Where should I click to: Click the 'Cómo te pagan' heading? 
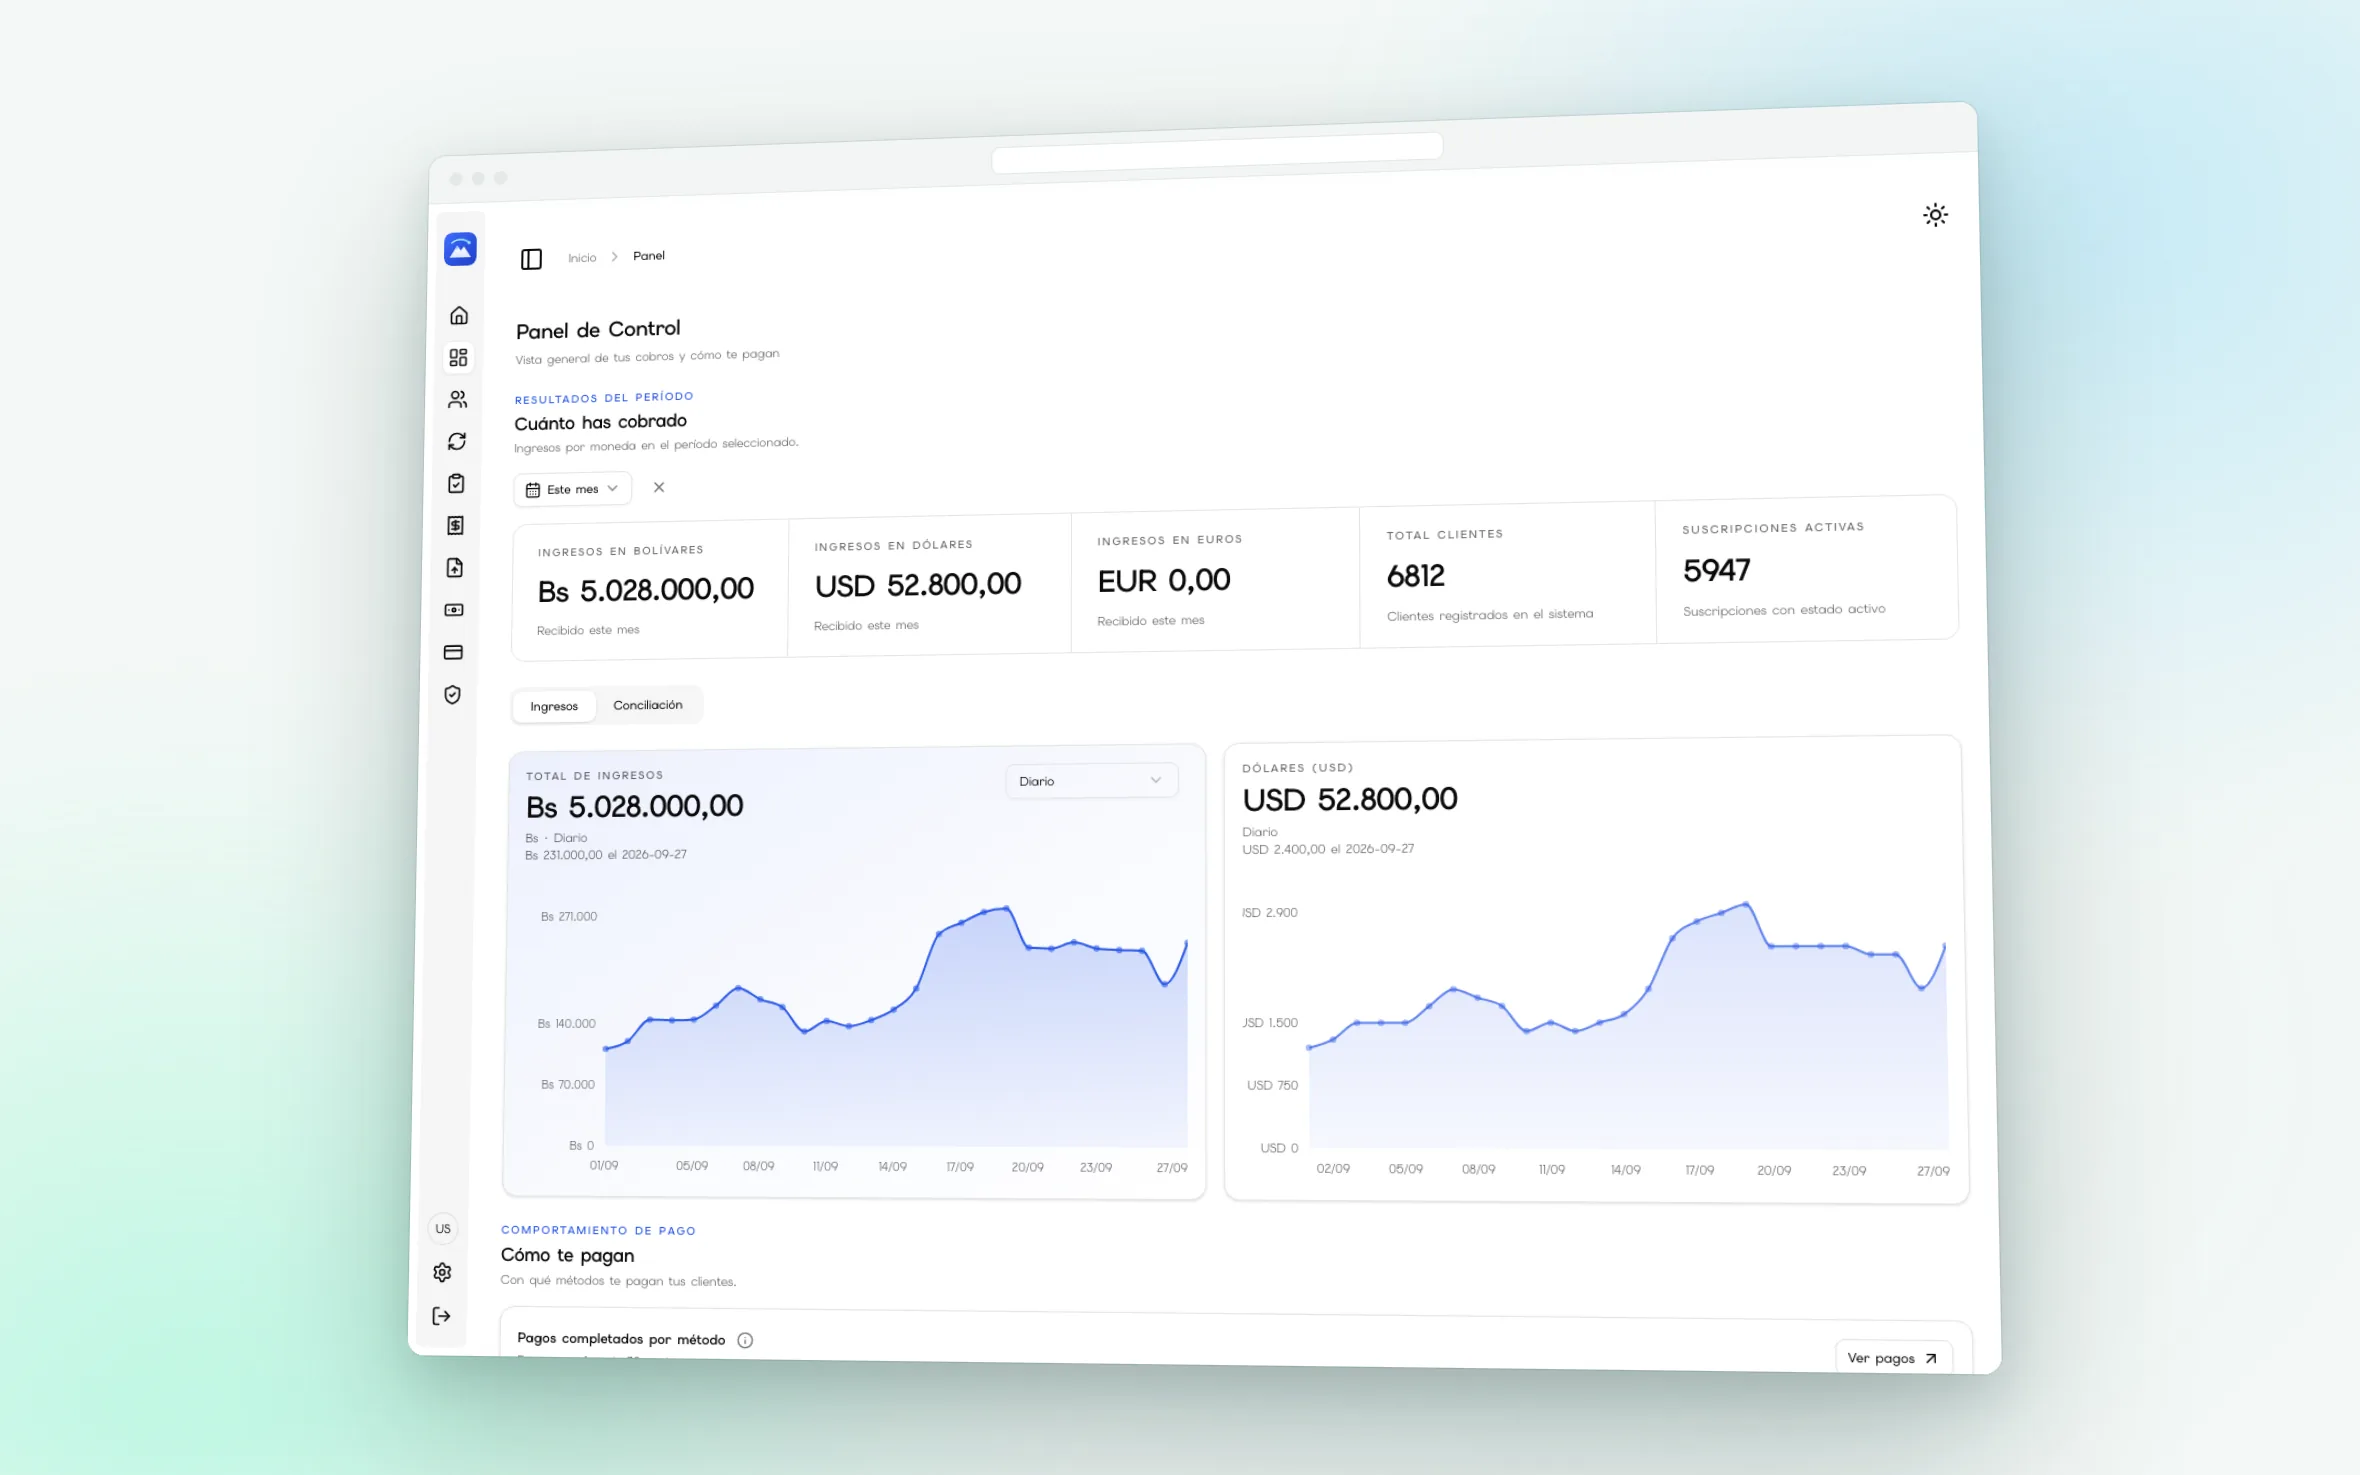(x=567, y=1255)
